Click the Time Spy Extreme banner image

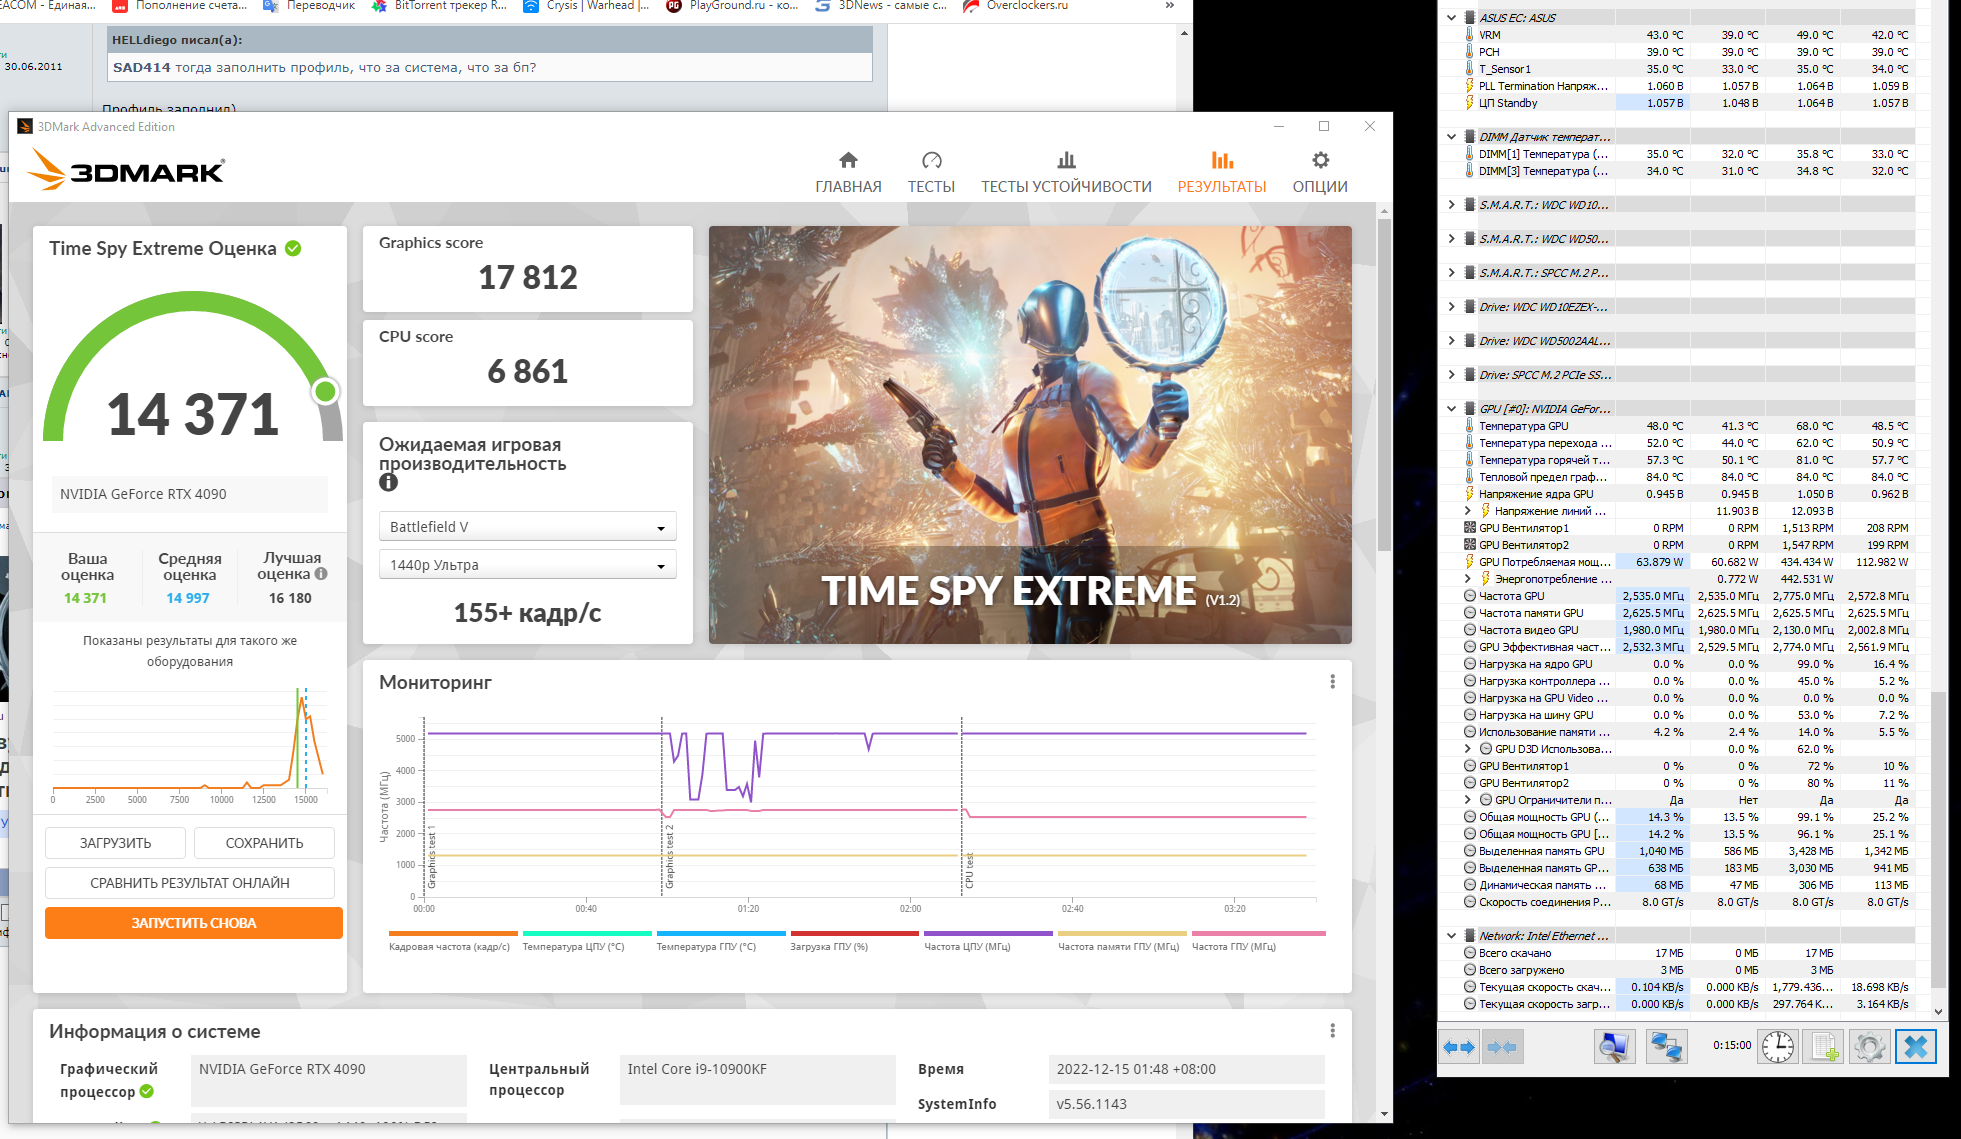click(1030, 434)
